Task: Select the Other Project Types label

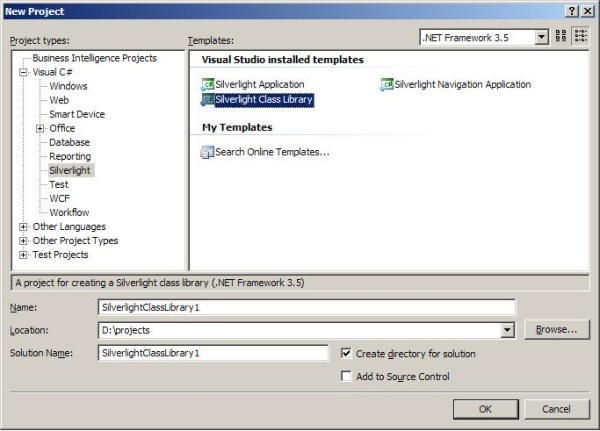Action: click(75, 241)
